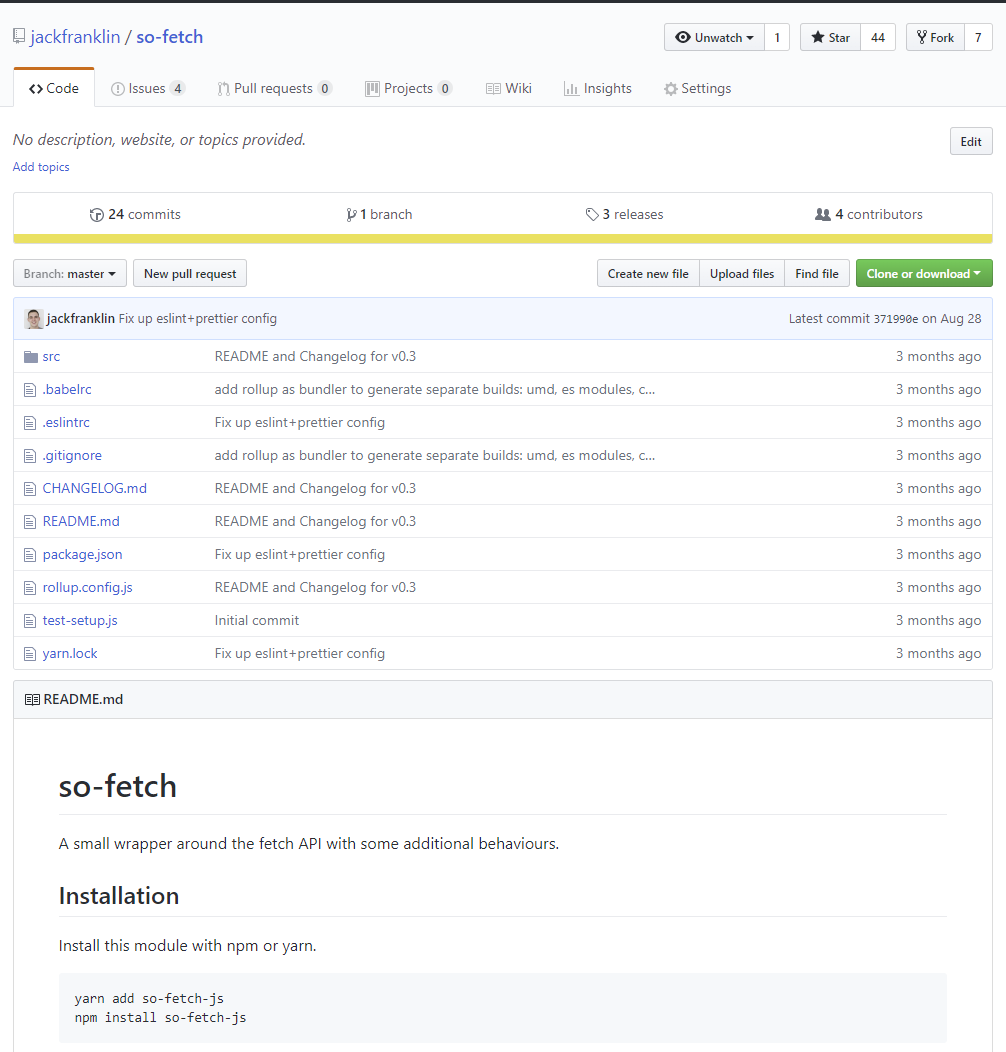Open the .babelrc file
Screen dimensions: 1006x1052
[x=67, y=390]
